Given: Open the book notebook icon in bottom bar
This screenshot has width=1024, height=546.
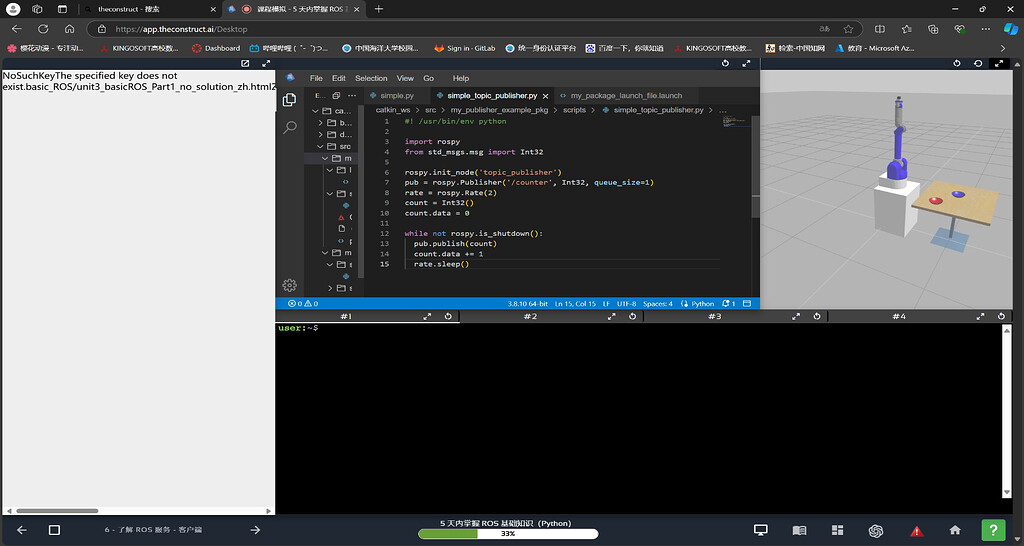Looking at the screenshot, I should pos(799,530).
